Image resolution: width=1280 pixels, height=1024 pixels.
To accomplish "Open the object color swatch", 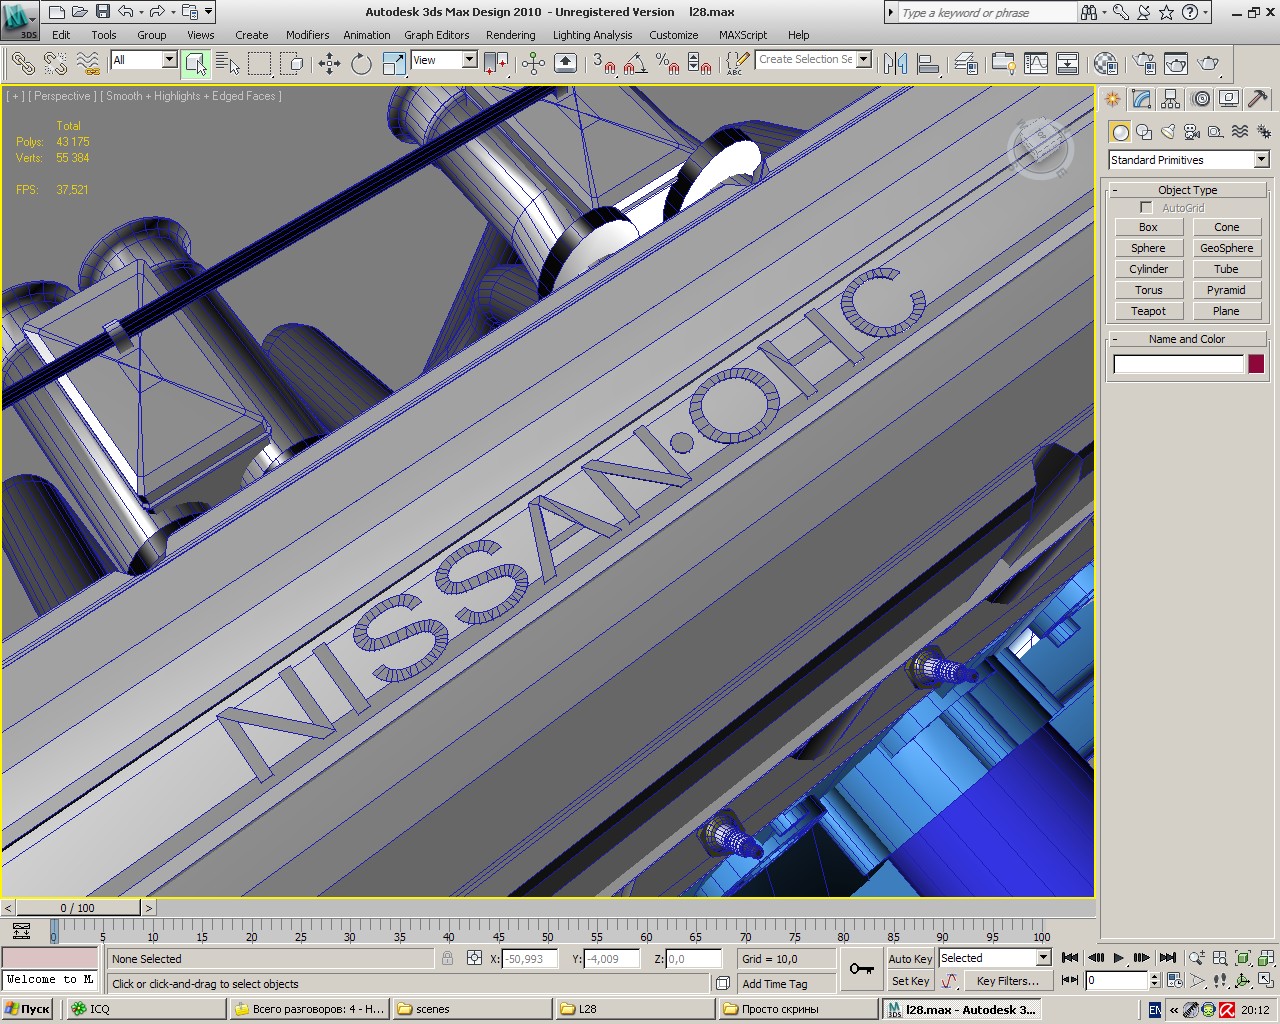I will point(1256,364).
